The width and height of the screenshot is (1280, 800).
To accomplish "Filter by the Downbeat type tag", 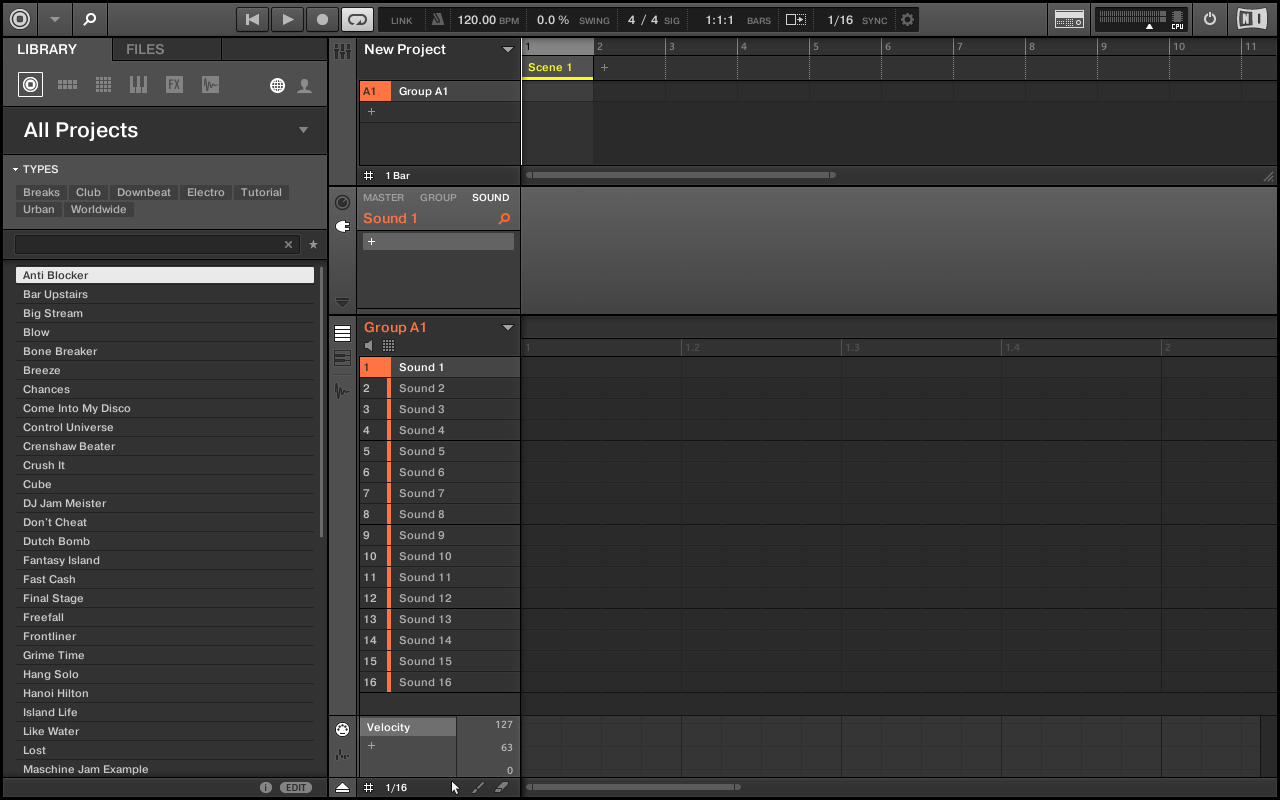I will click(144, 192).
